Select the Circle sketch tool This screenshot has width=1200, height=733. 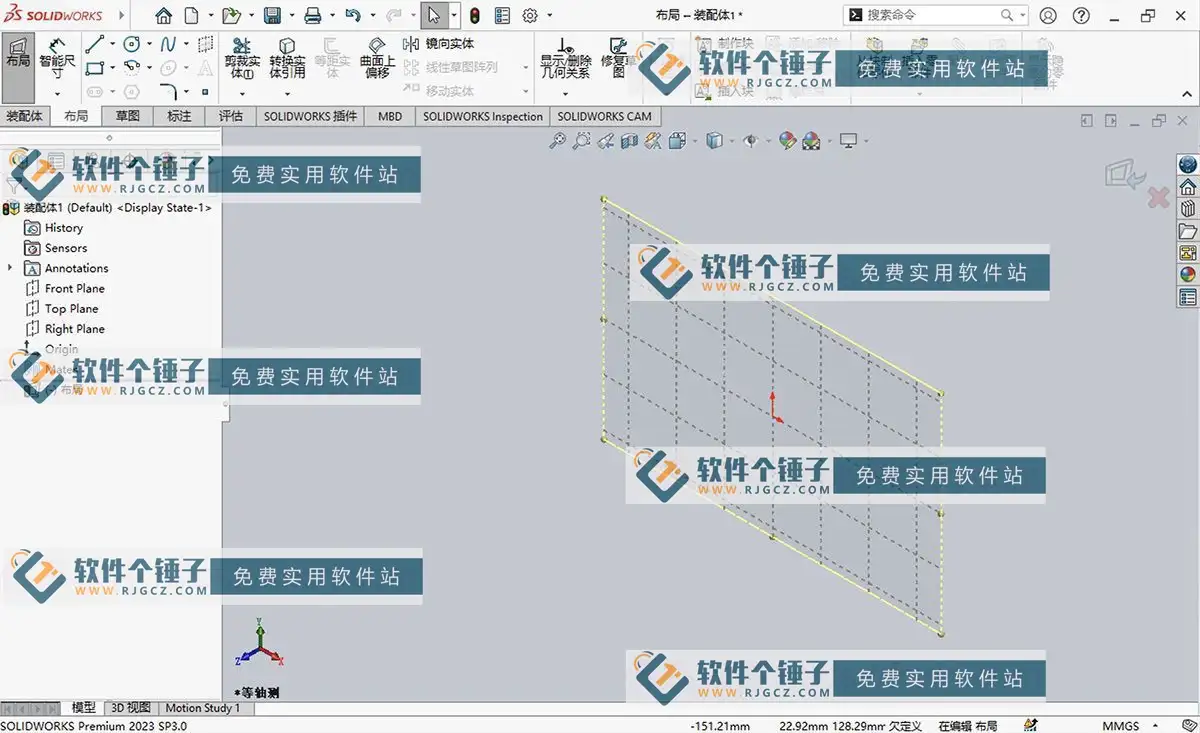coord(131,44)
